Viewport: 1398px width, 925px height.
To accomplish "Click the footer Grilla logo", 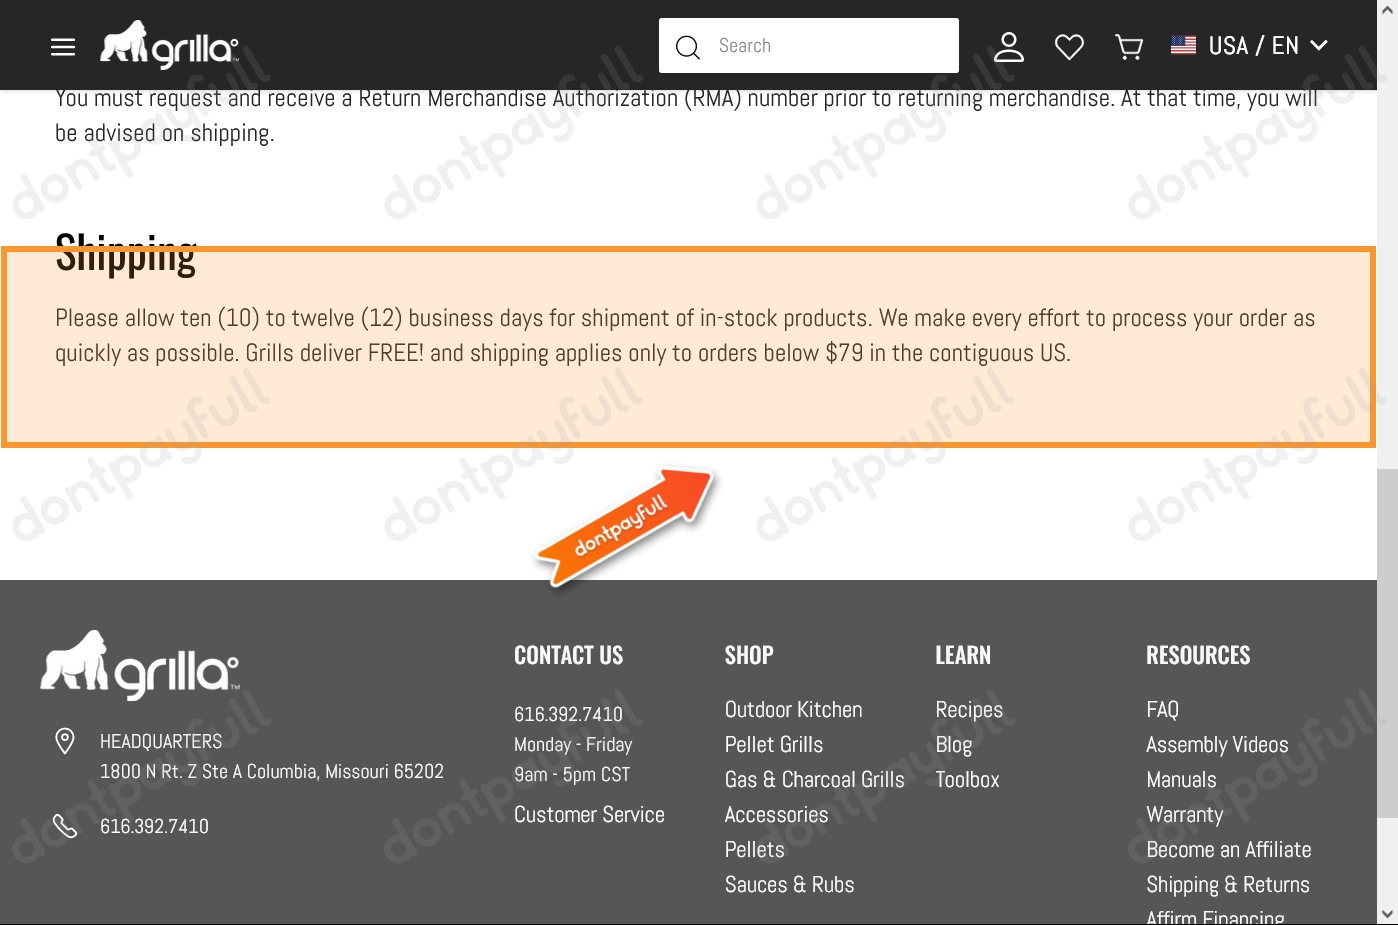I will coord(140,664).
